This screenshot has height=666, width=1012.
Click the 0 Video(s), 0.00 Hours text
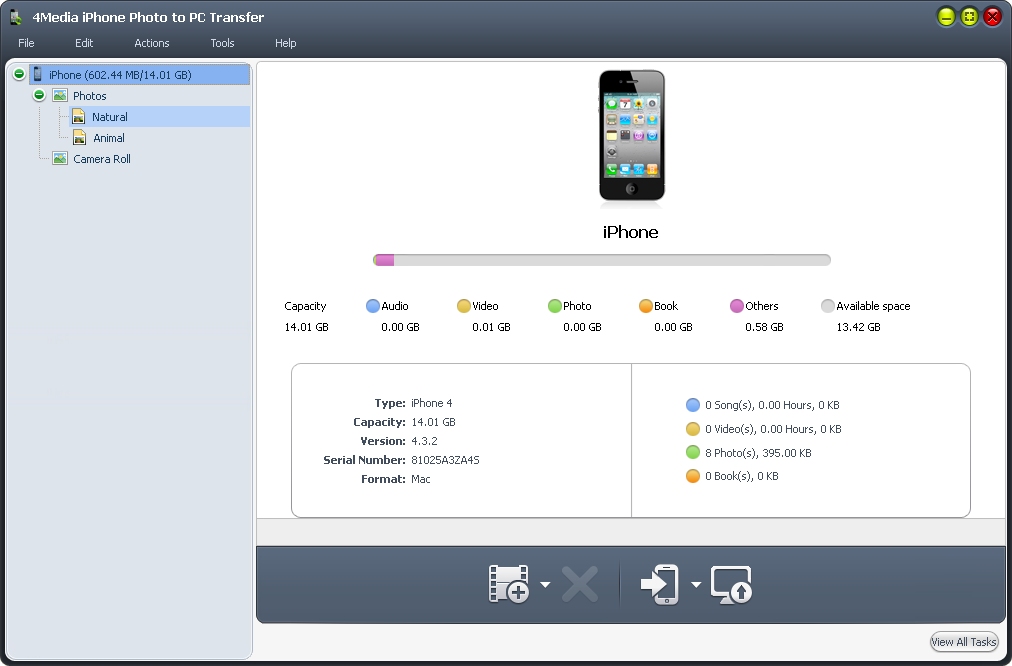tap(773, 429)
